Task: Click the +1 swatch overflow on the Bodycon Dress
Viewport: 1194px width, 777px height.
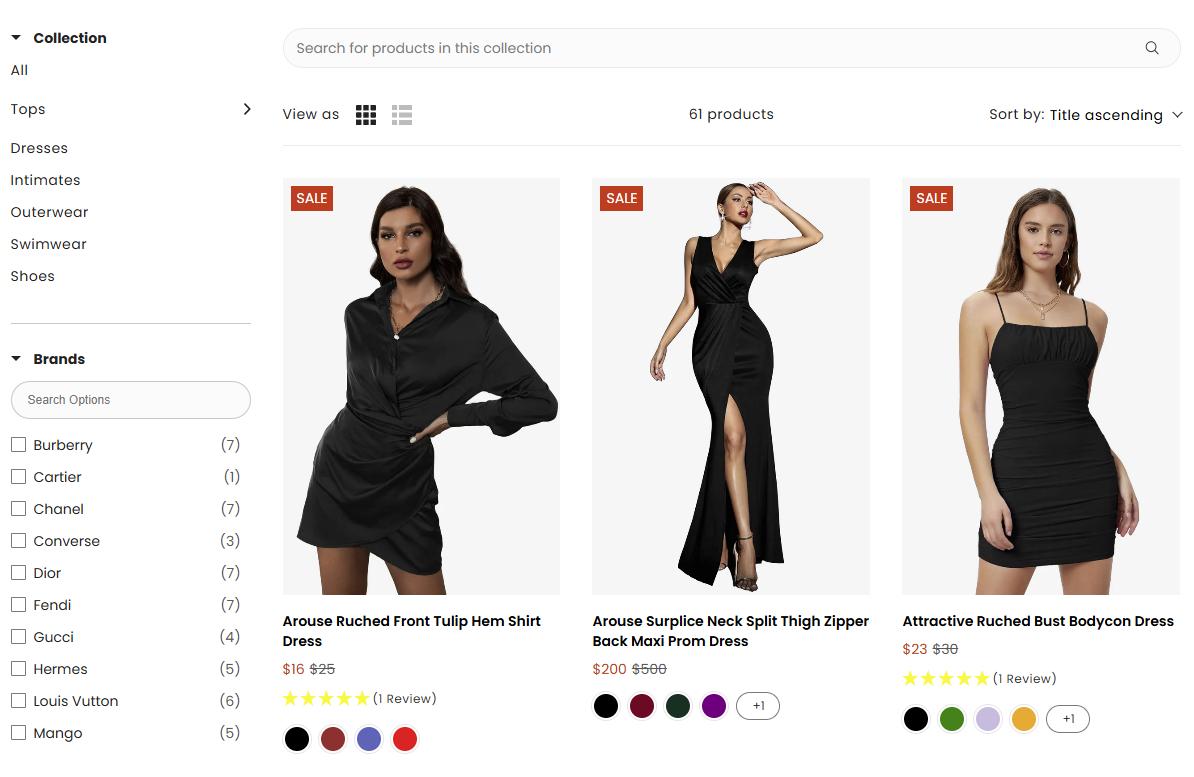Action: (x=1068, y=718)
